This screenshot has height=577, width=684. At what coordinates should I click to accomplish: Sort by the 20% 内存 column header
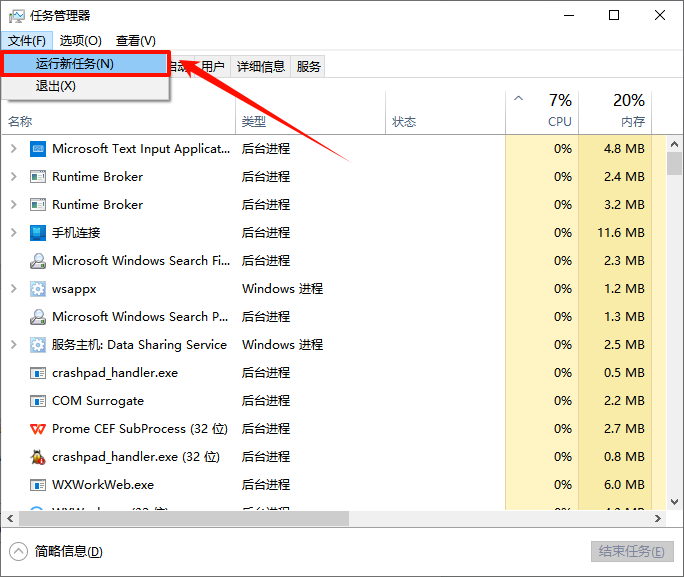tap(615, 112)
